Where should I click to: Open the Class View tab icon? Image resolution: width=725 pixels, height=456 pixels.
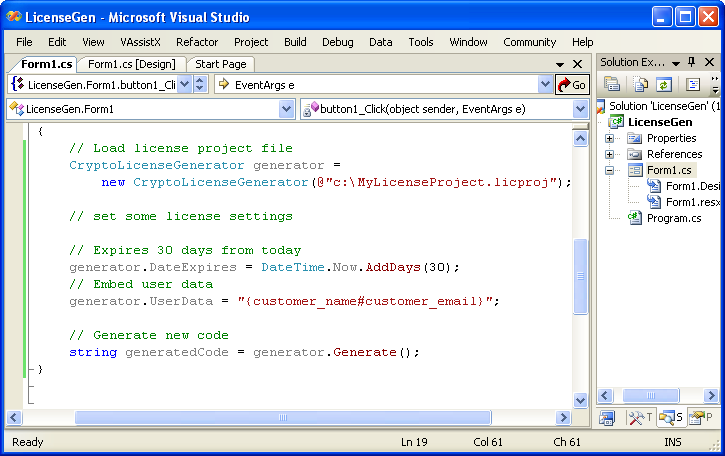(607, 418)
